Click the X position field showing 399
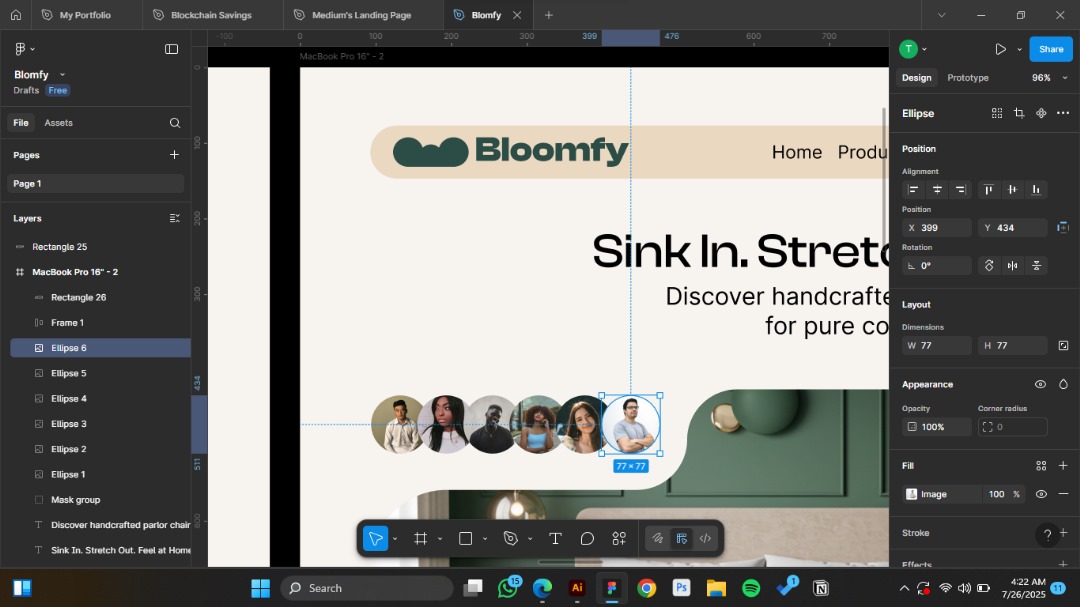Viewport: 1080px width, 607px height. 937,227
